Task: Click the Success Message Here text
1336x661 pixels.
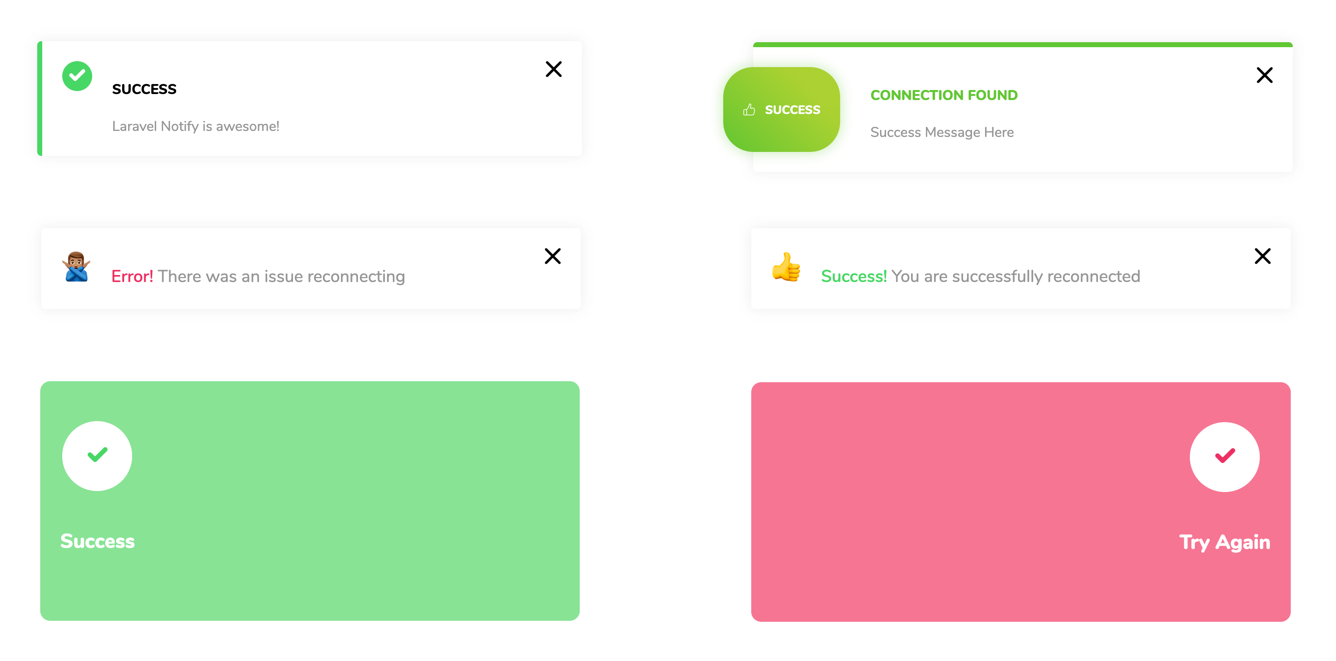Action: click(x=942, y=132)
